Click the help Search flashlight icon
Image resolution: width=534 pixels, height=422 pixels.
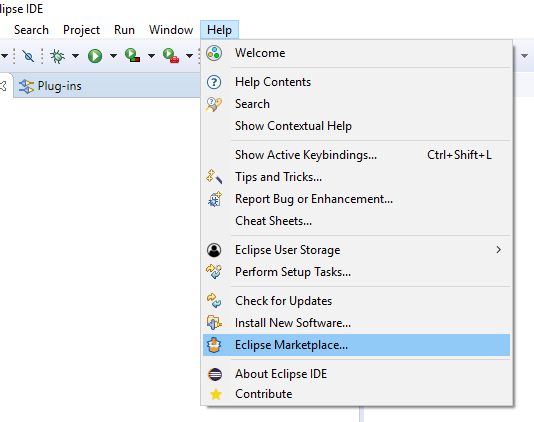[x=214, y=104]
